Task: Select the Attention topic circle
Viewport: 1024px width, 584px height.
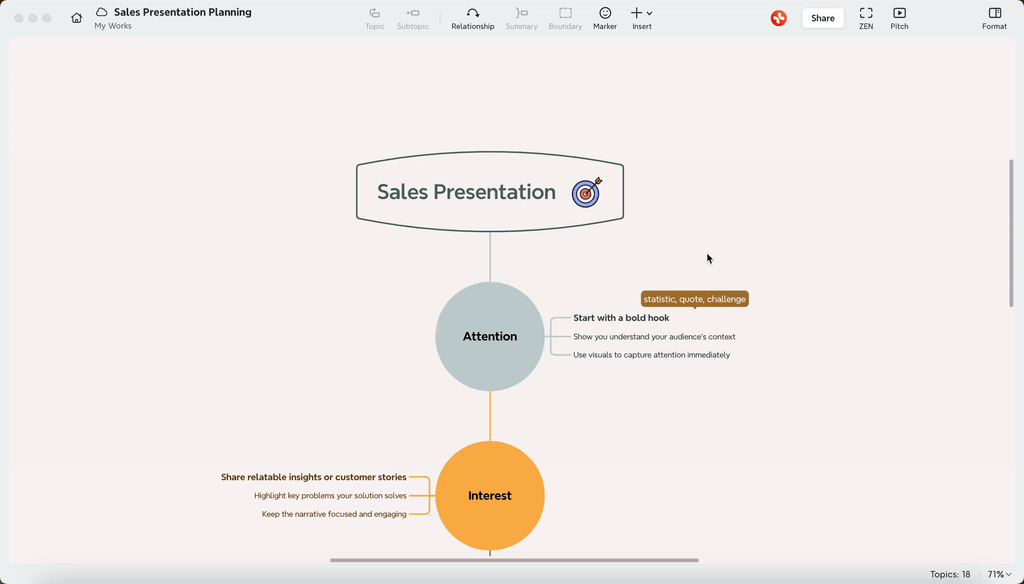Action: coord(489,336)
